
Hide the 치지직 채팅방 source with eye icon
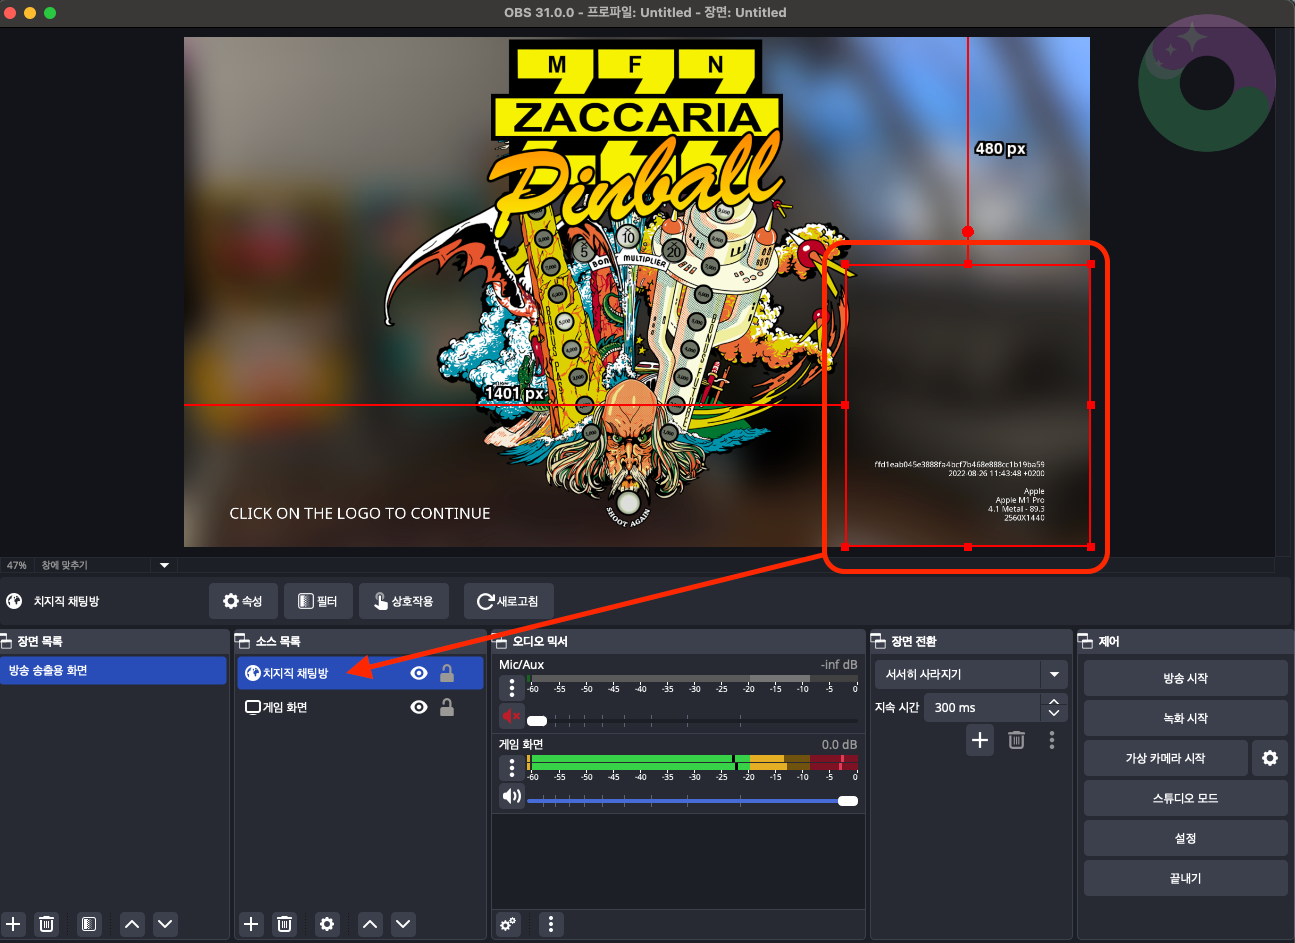point(419,673)
